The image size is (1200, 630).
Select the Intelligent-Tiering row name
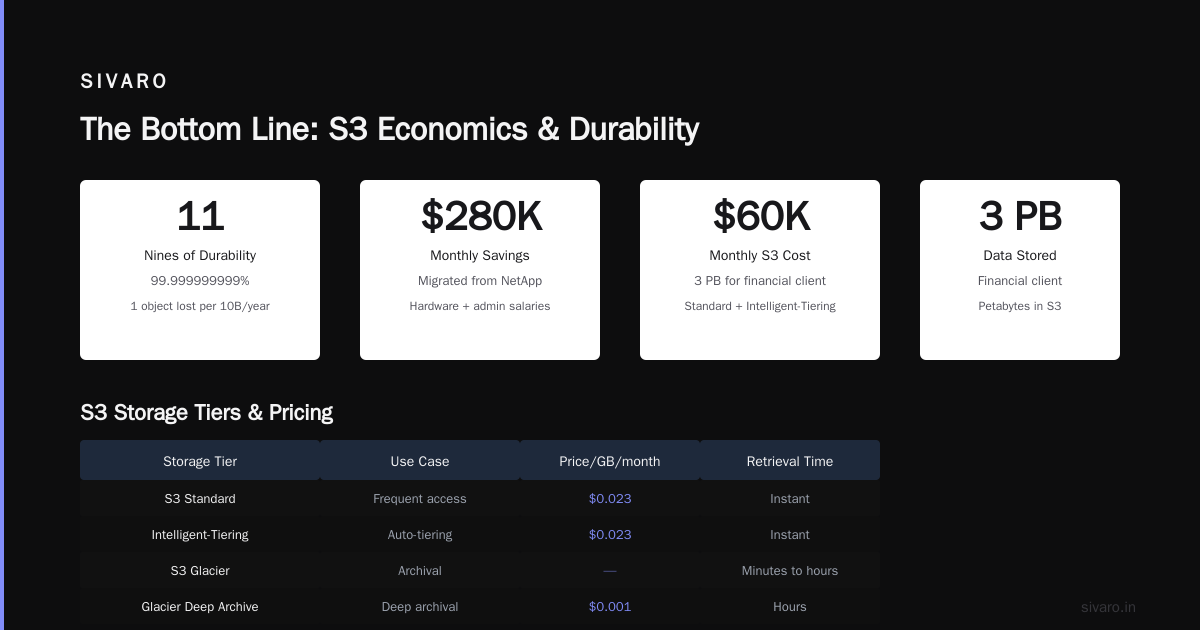click(x=200, y=535)
